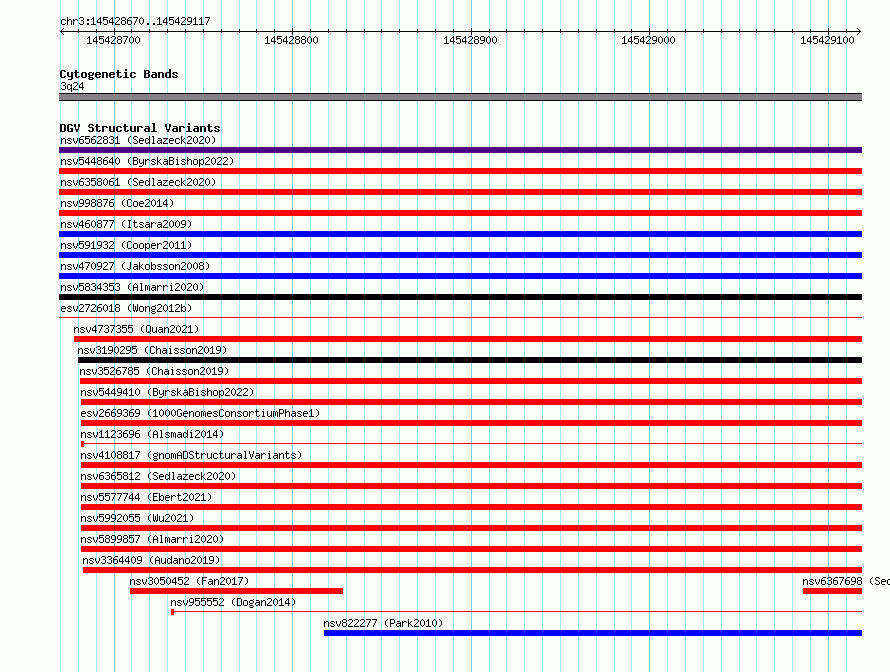Image resolution: width=890 pixels, height=672 pixels.
Task: Select the thin red esv2726018 line
Action: [x=460, y=317]
